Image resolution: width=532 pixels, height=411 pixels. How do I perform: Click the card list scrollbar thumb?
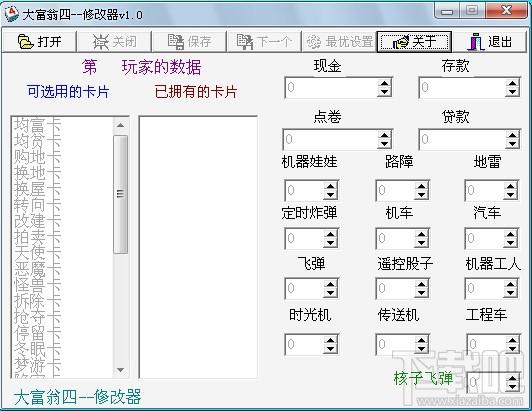(120, 194)
